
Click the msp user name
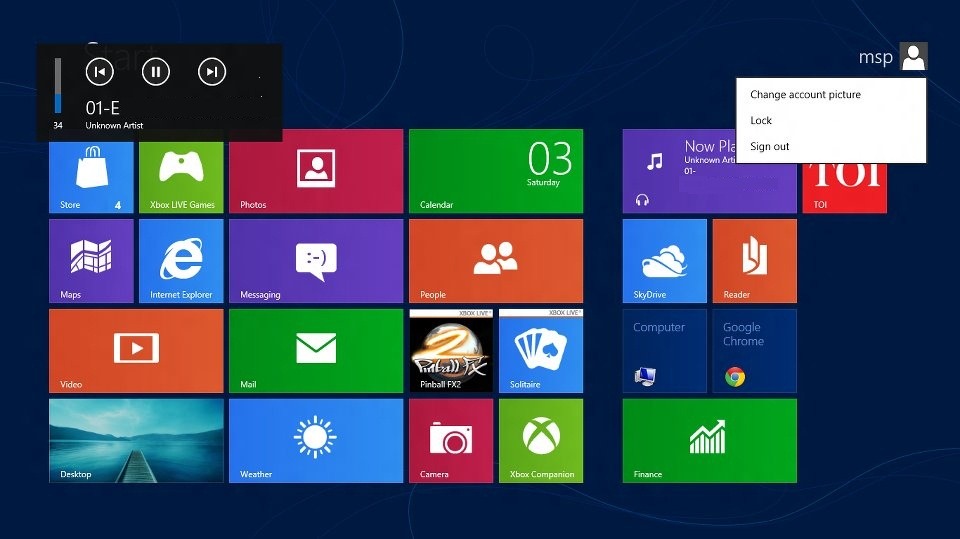pos(876,57)
